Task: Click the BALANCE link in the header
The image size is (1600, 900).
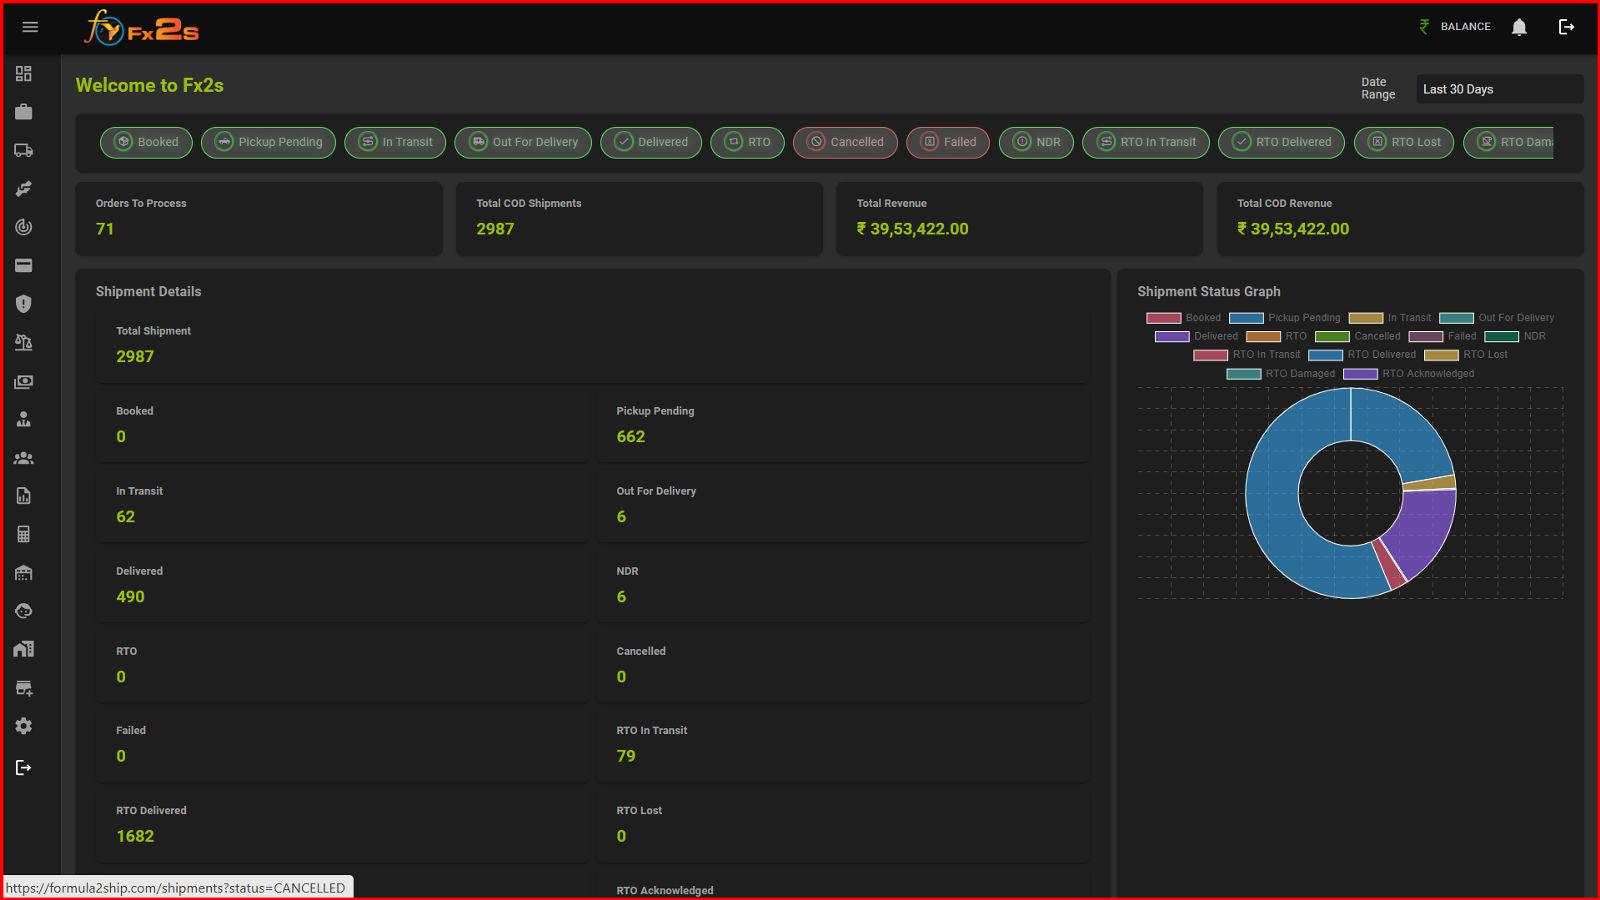Action: [x=1465, y=27]
